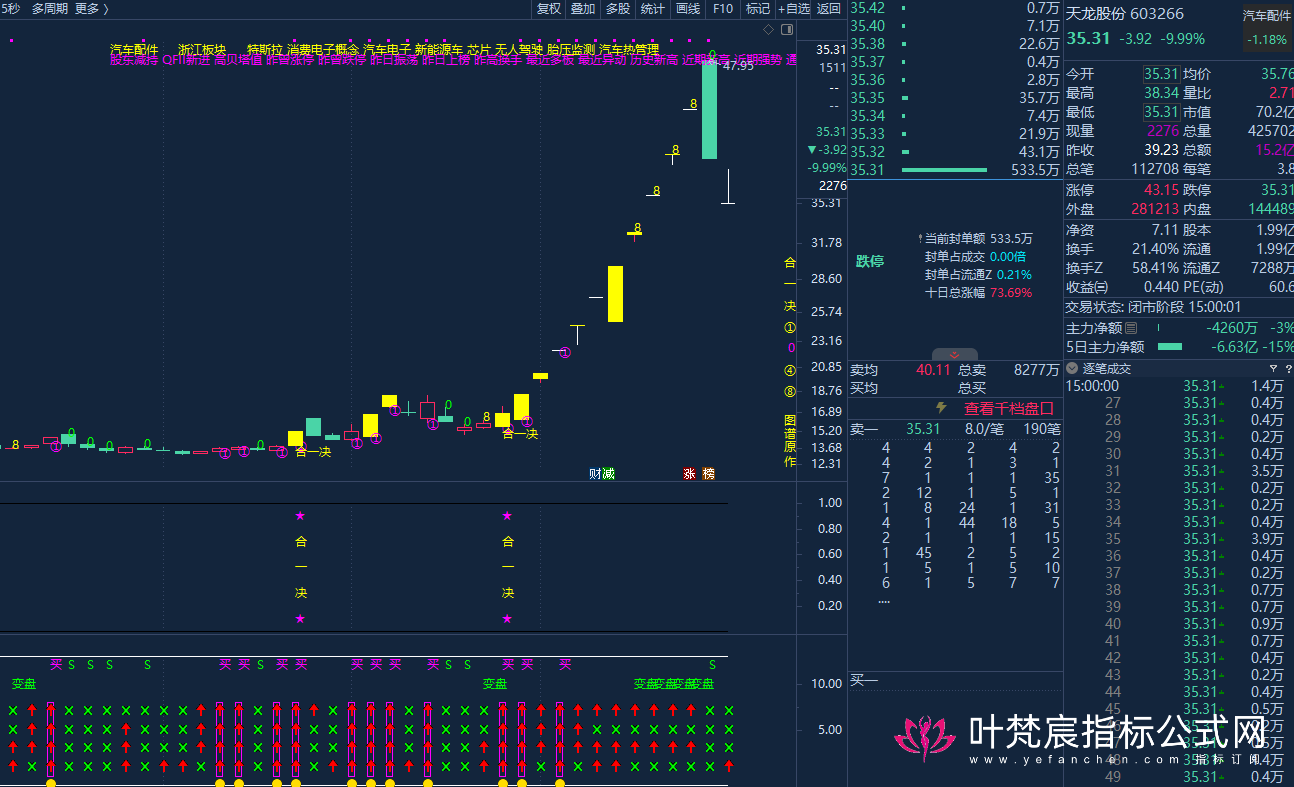Click the 标记 mark button
The width and height of the screenshot is (1294, 787).
[757, 9]
